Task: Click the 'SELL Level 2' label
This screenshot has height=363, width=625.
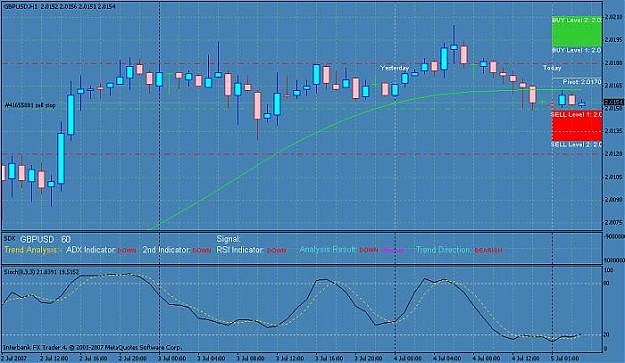Action: [x=576, y=144]
